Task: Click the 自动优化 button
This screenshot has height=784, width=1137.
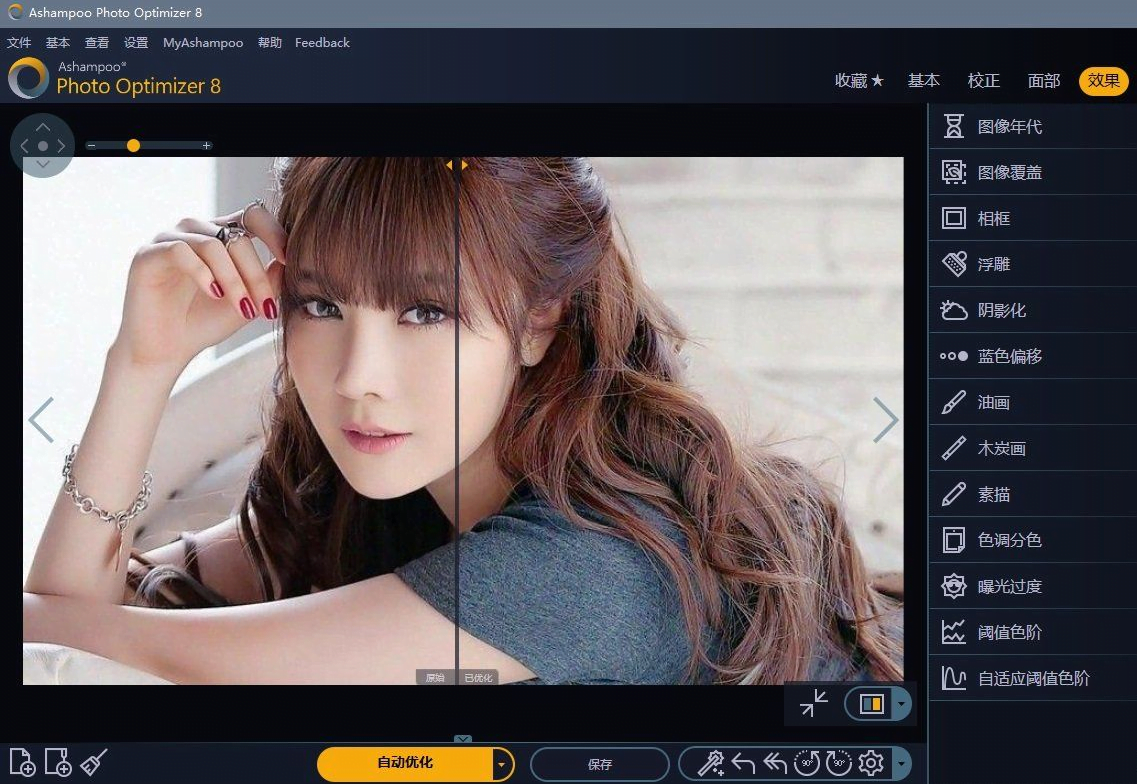Action: point(405,764)
